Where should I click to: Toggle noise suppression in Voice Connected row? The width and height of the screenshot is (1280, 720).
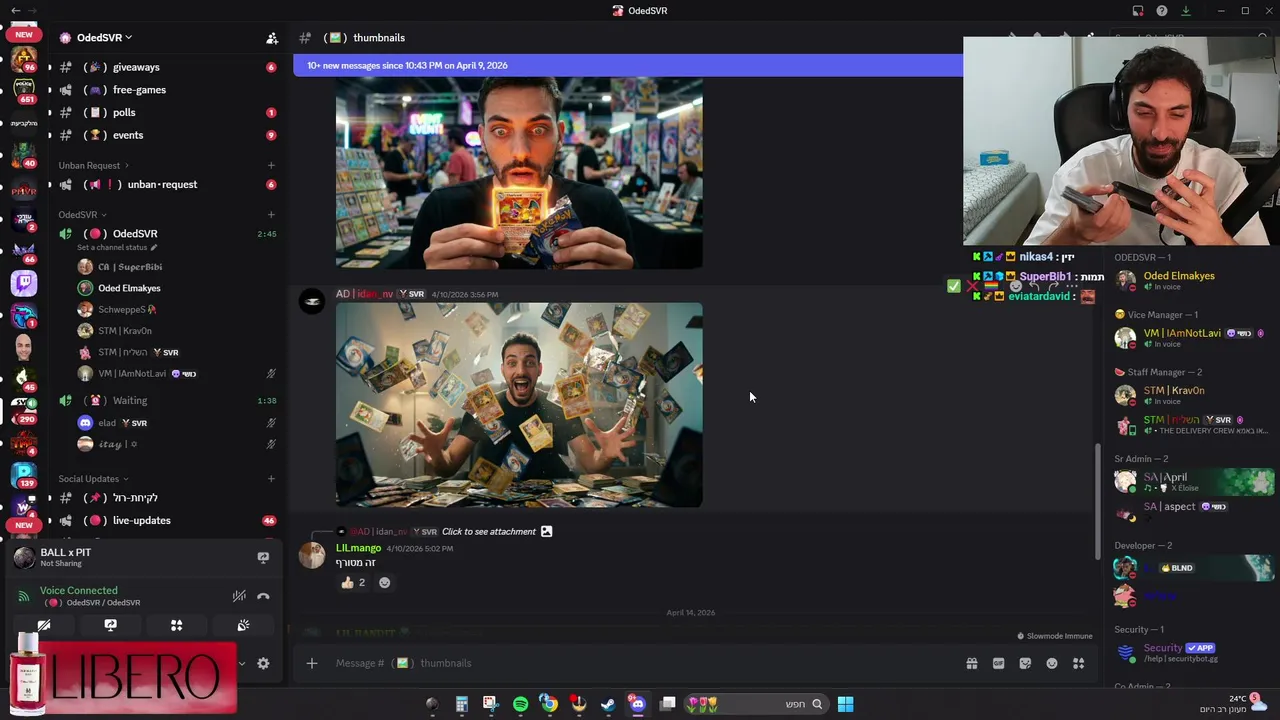[239, 596]
